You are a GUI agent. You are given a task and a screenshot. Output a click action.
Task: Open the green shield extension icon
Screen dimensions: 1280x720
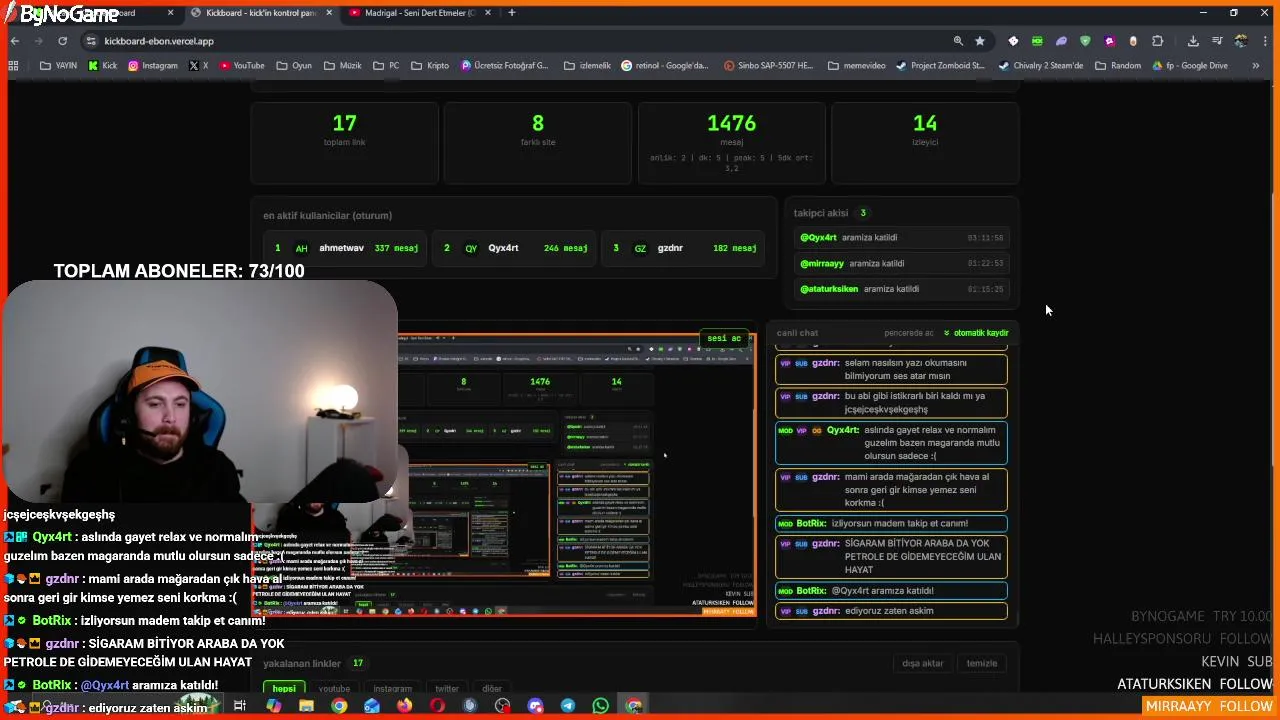[x=1085, y=41]
